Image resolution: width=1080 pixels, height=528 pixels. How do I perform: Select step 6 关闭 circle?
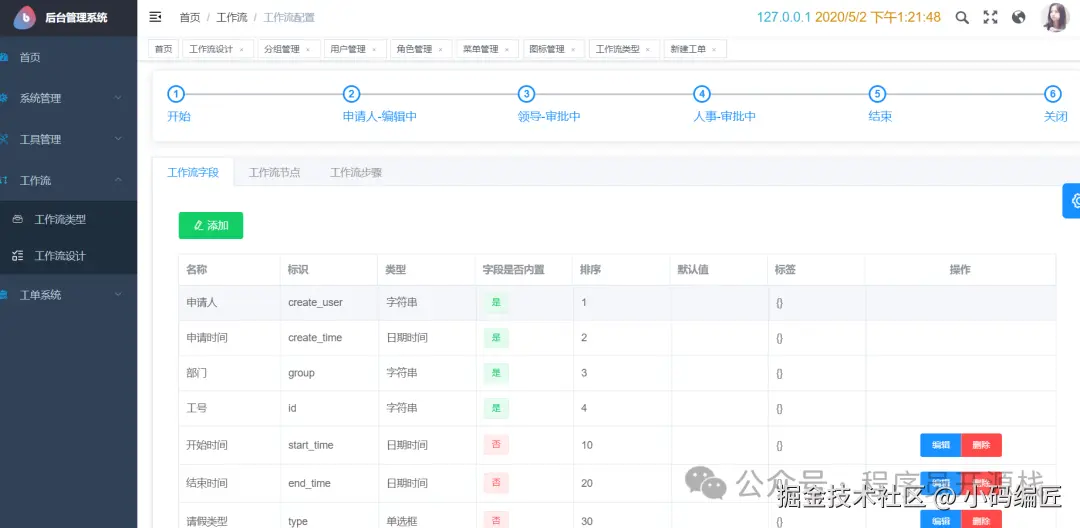click(x=1052, y=94)
